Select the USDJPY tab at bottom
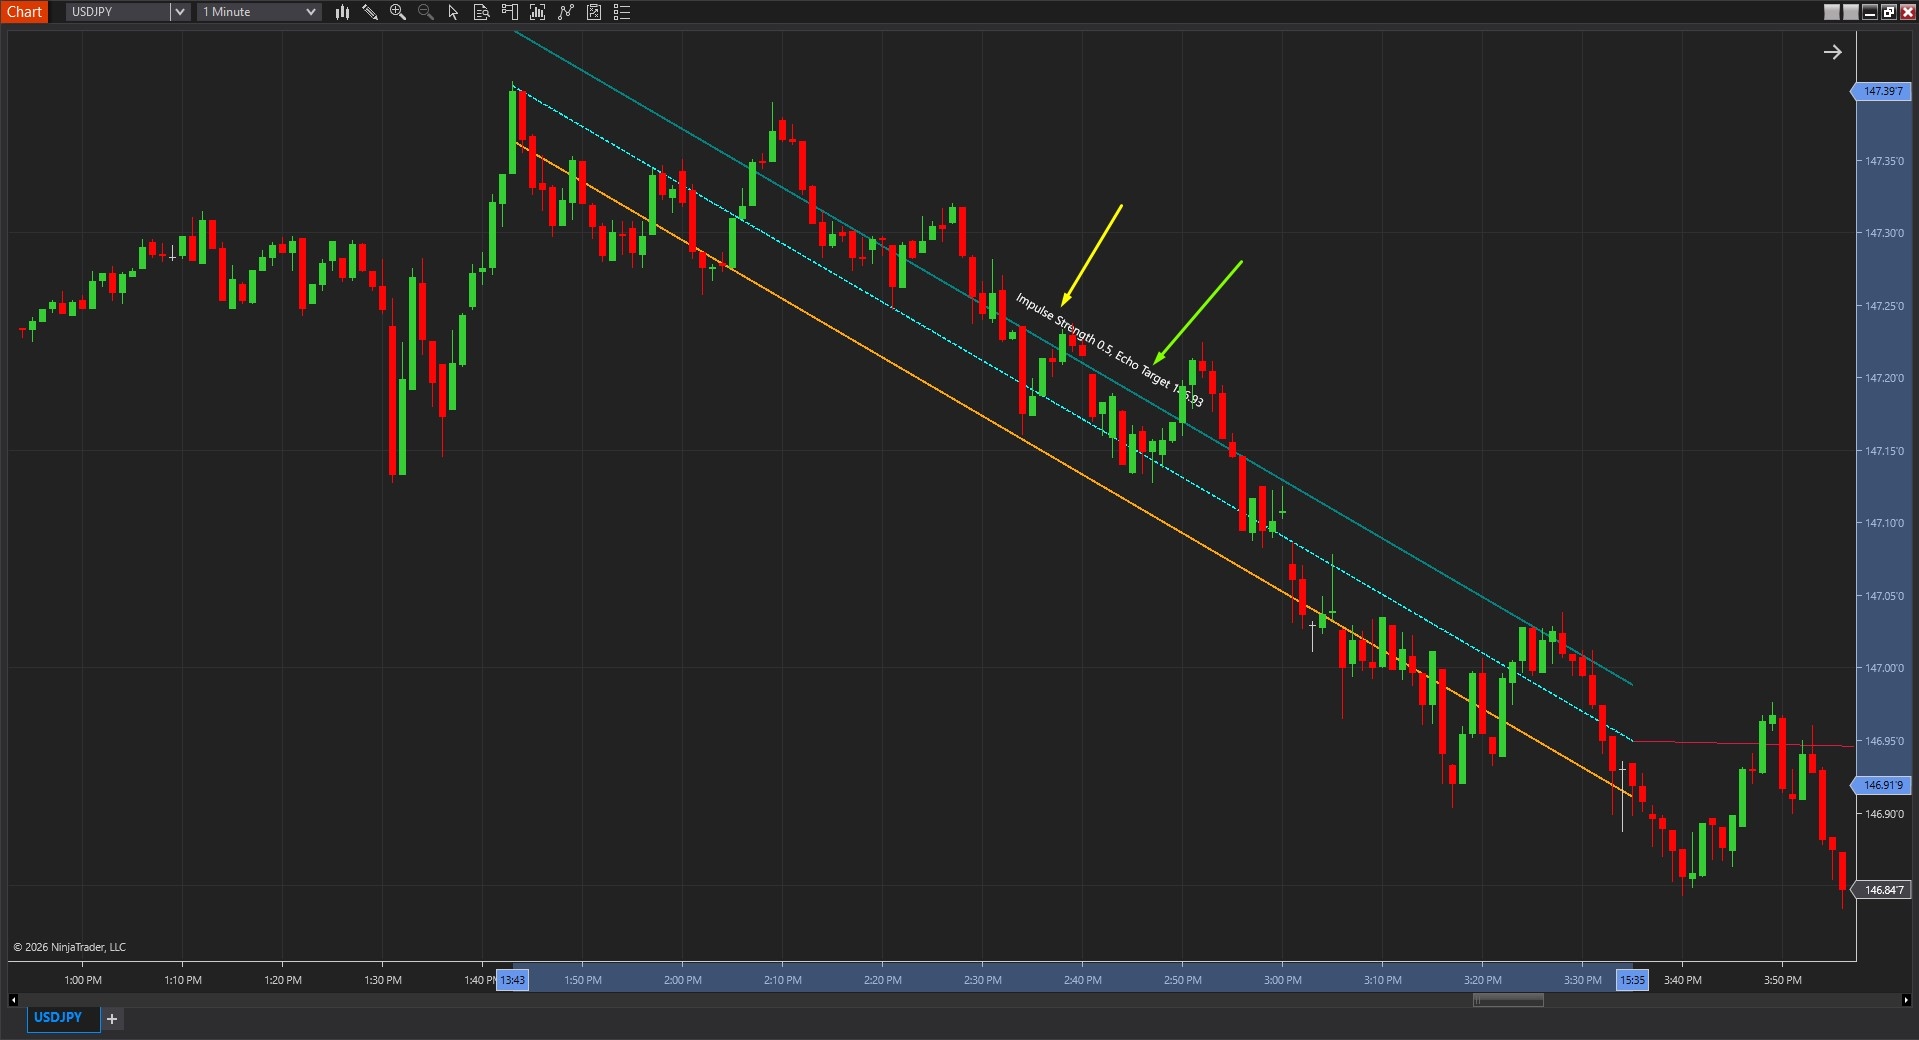This screenshot has width=1919, height=1040. click(58, 1018)
